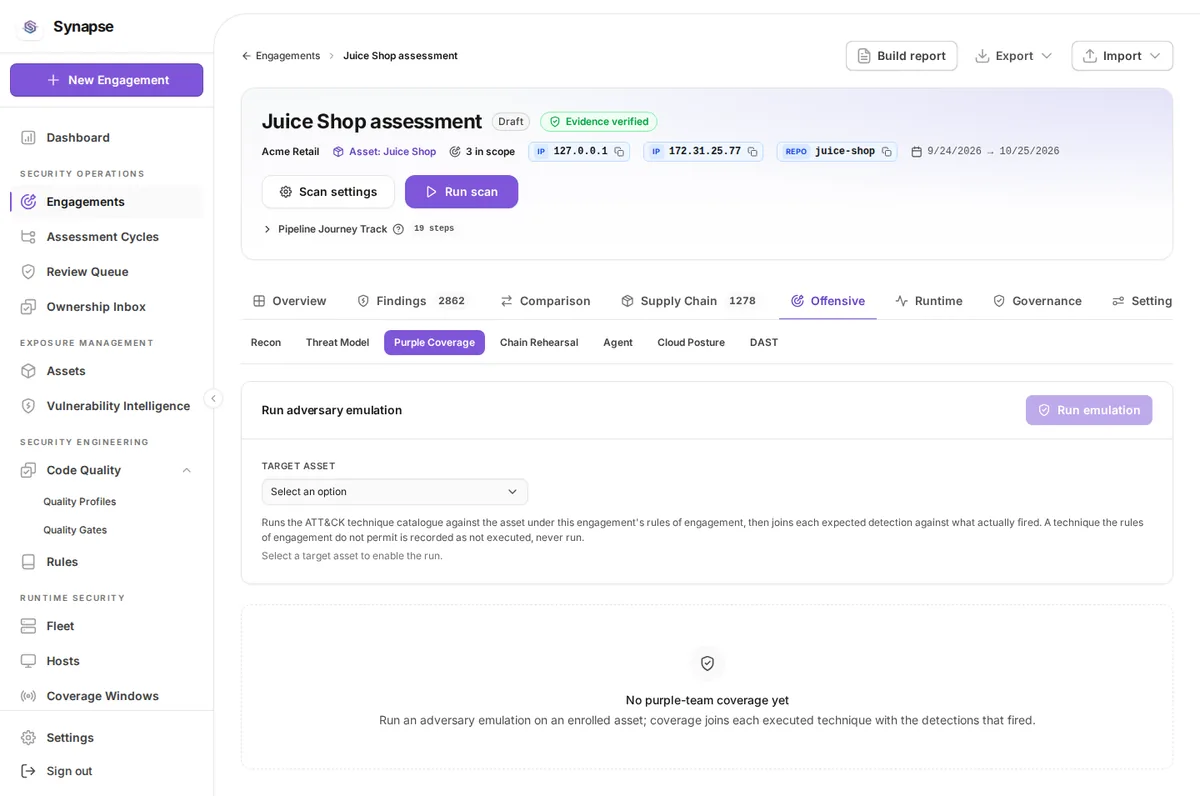Select the Threat Model sub-tab
The image size is (1200, 796).
pyautogui.click(x=337, y=342)
